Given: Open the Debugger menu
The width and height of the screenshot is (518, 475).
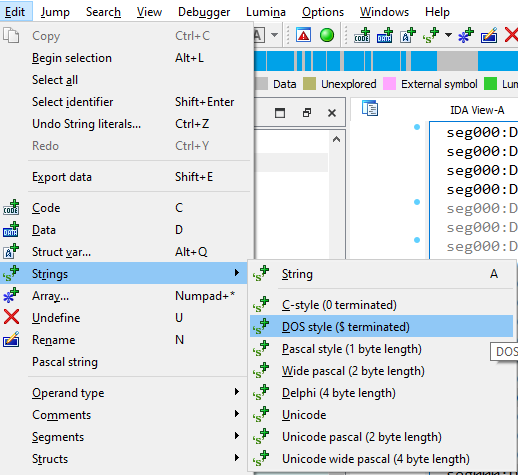Looking at the screenshot, I should [204, 12].
